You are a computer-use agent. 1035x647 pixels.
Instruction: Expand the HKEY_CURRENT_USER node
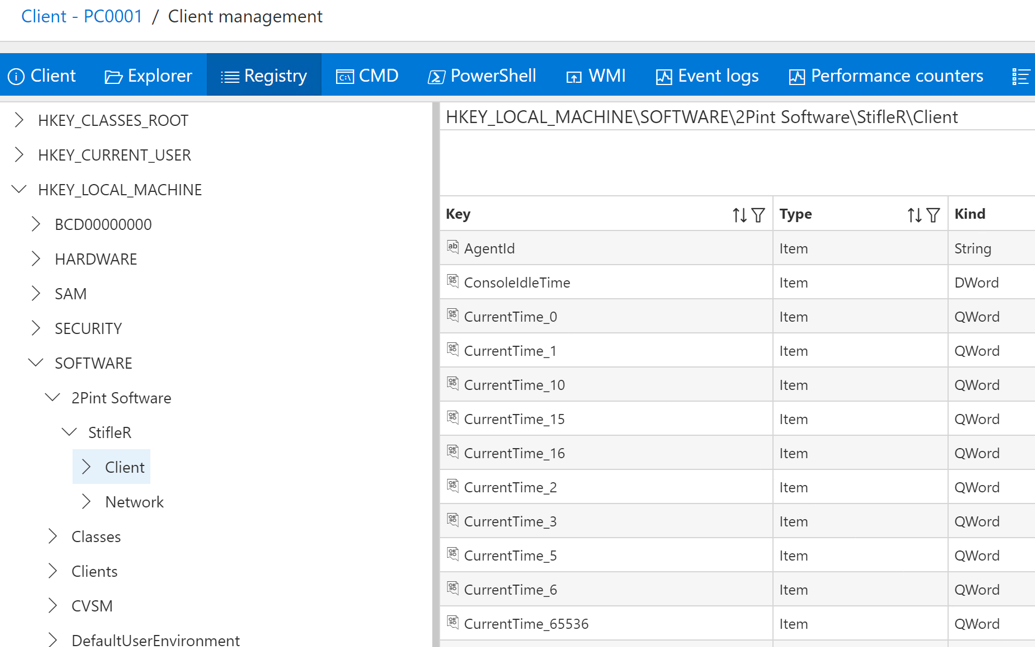(19, 154)
